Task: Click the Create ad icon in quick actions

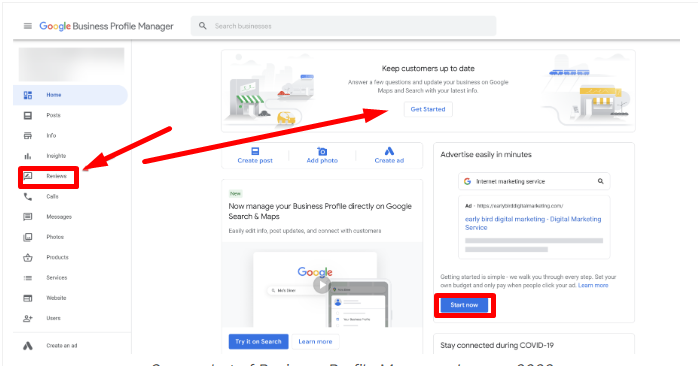Action: click(389, 151)
